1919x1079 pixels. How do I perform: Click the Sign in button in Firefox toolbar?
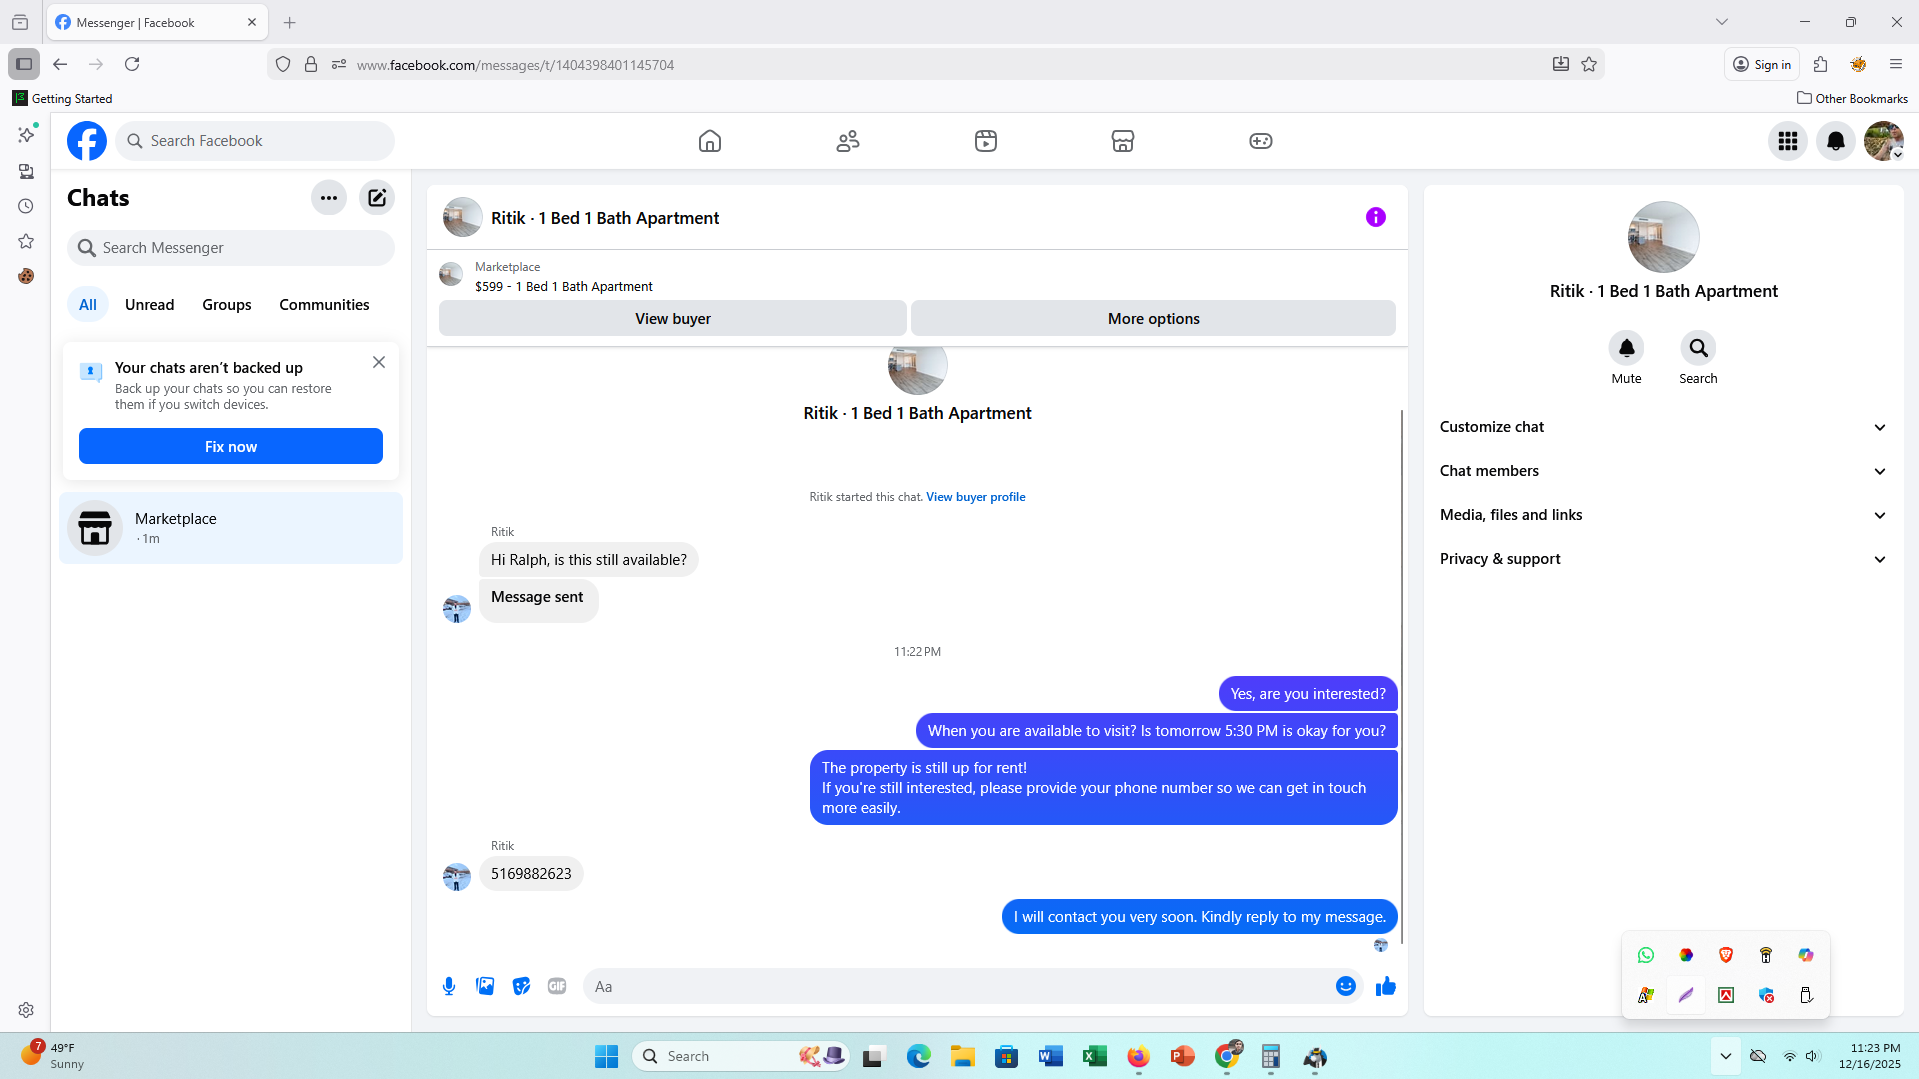(1762, 65)
